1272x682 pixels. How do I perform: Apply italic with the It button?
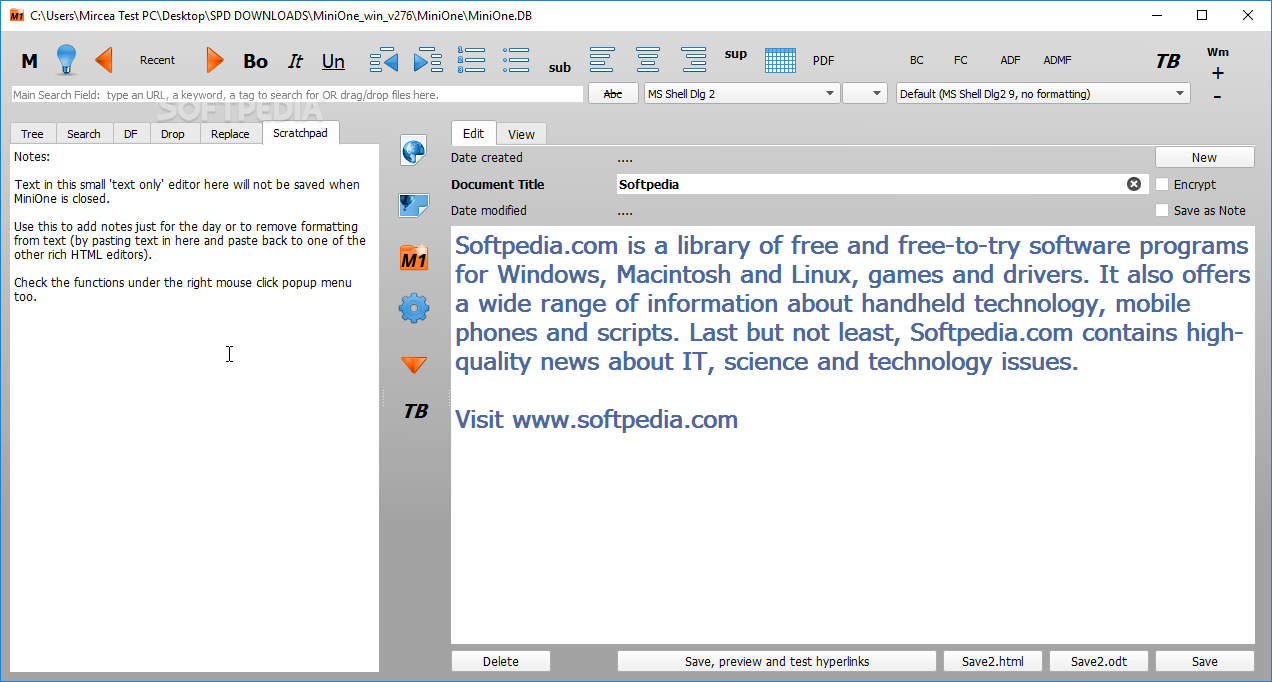[295, 61]
